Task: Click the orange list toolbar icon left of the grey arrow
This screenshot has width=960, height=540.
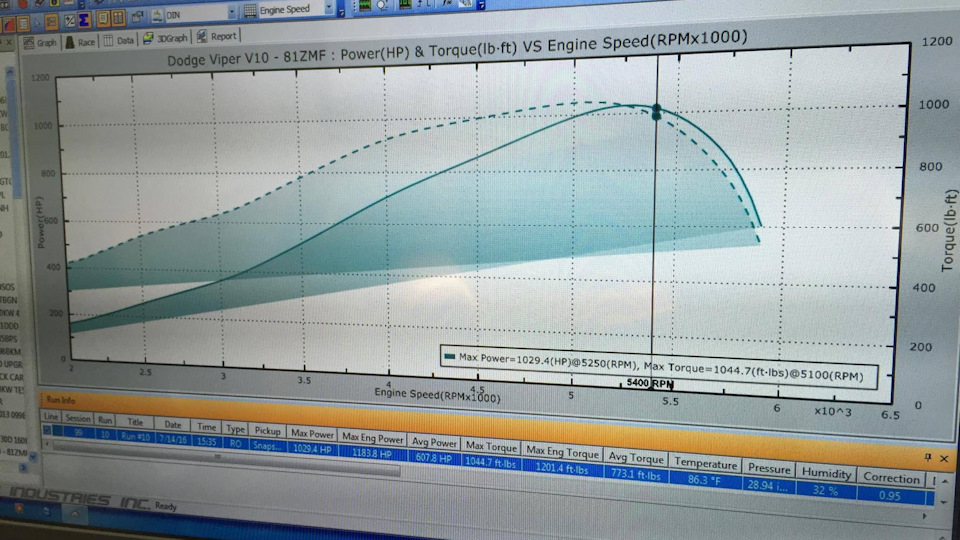Action: 23,24
